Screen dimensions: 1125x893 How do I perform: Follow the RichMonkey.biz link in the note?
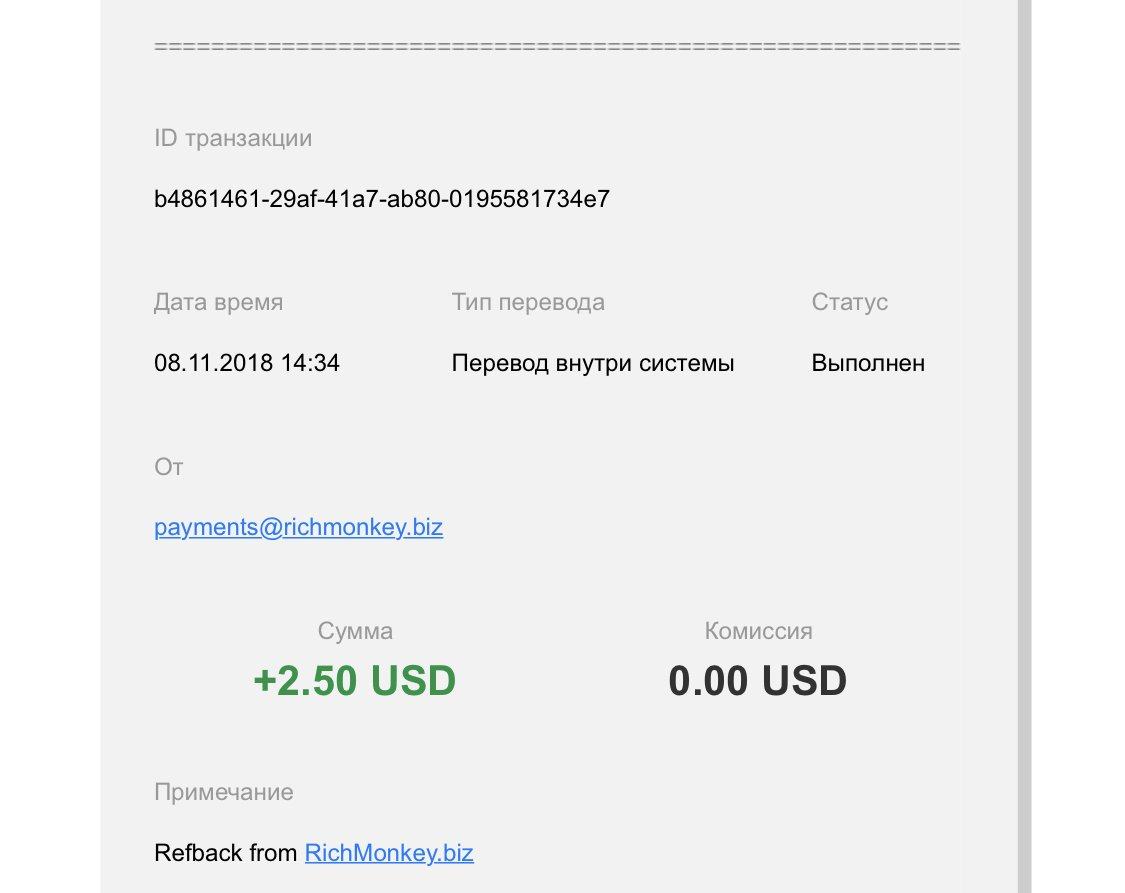389,853
